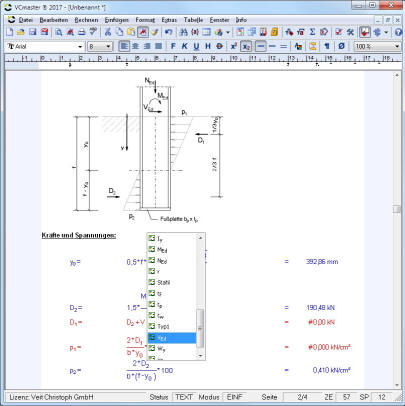Open print preview with the magnifier page icon

click(59, 32)
